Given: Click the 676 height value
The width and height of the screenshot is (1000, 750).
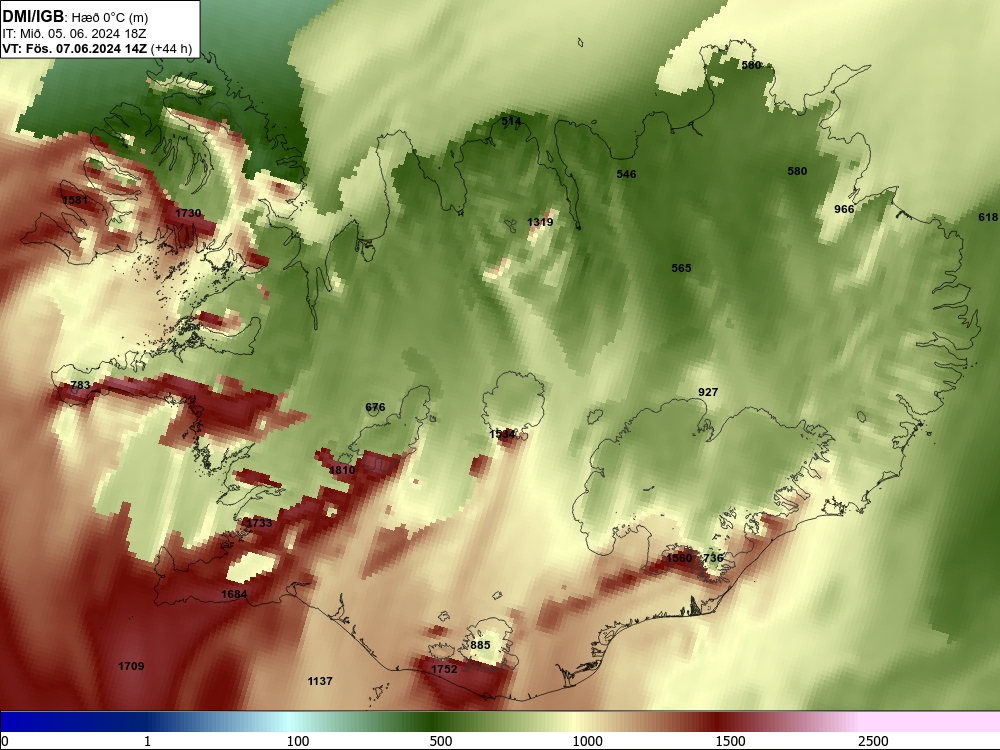Looking at the screenshot, I should (x=375, y=407).
